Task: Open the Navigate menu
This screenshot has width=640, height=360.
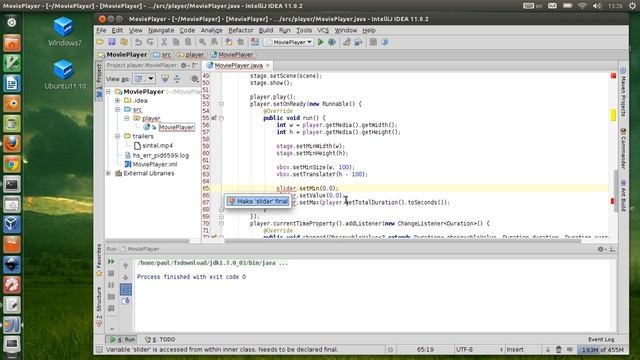Action: tap(161, 30)
